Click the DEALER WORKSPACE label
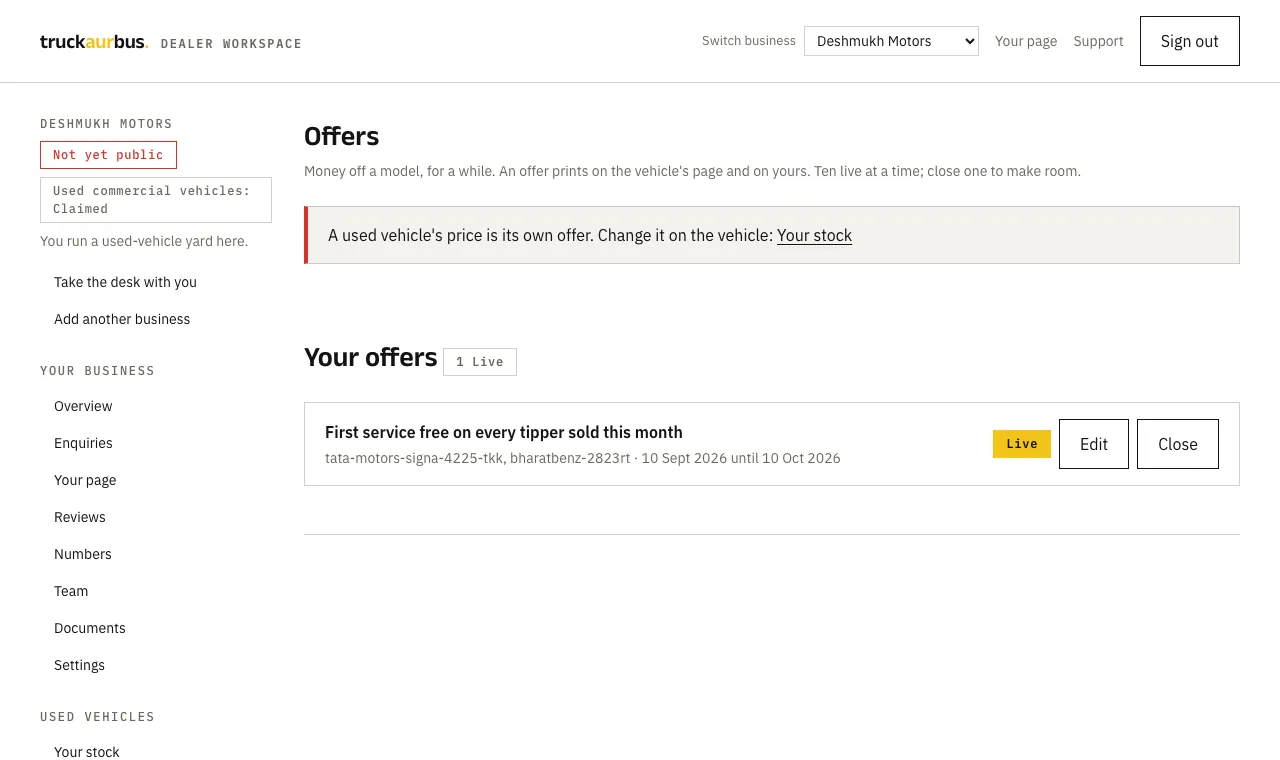The image size is (1280, 760). point(231,44)
